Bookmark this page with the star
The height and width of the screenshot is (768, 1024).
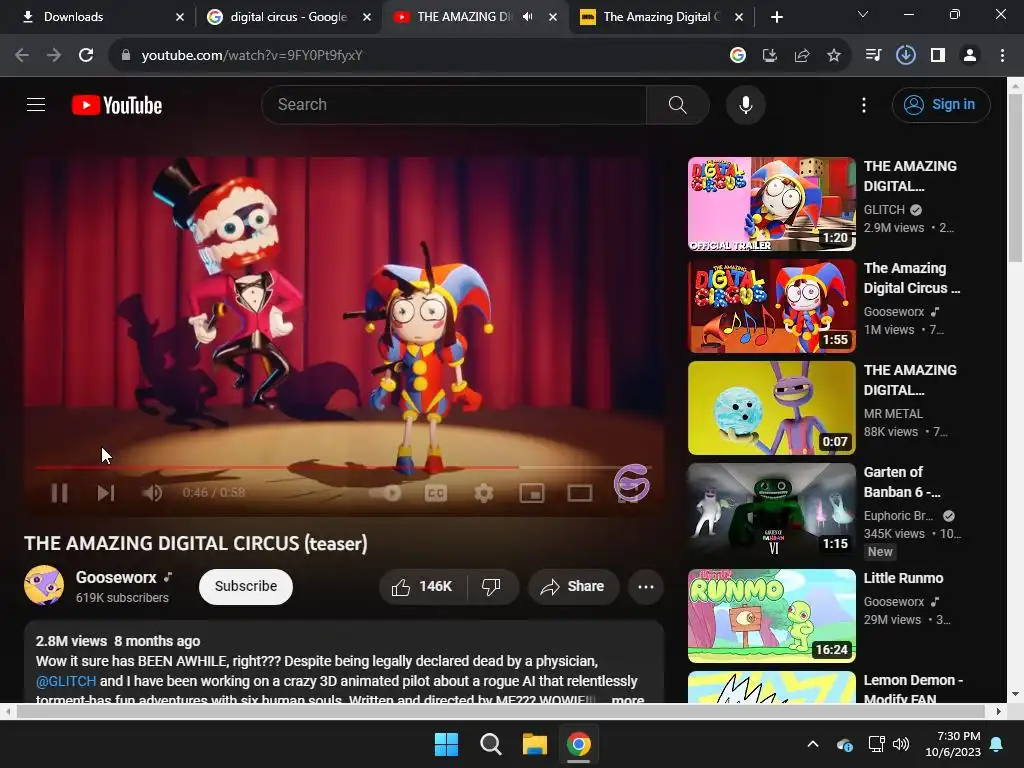coord(833,56)
